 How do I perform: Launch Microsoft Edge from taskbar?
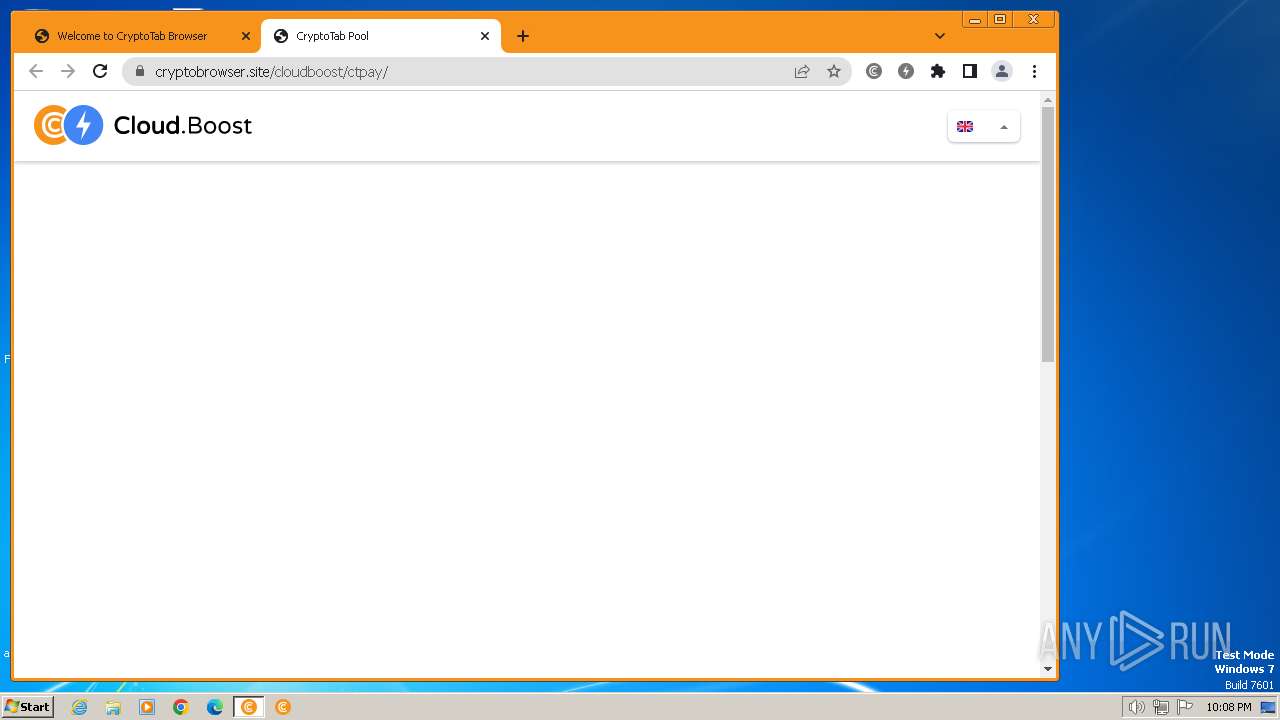pos(215,707)
